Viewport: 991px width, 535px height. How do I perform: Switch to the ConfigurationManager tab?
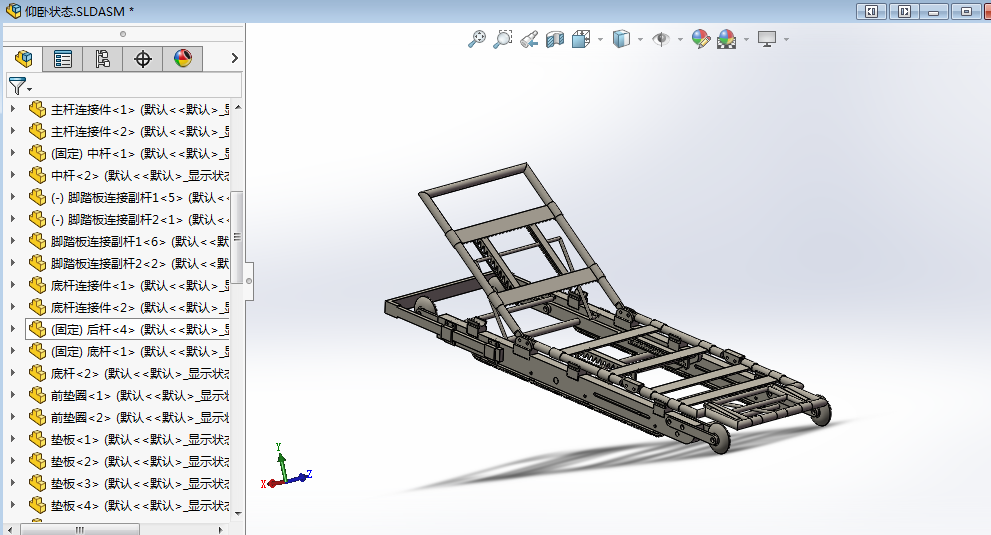(x=102, y=59)
